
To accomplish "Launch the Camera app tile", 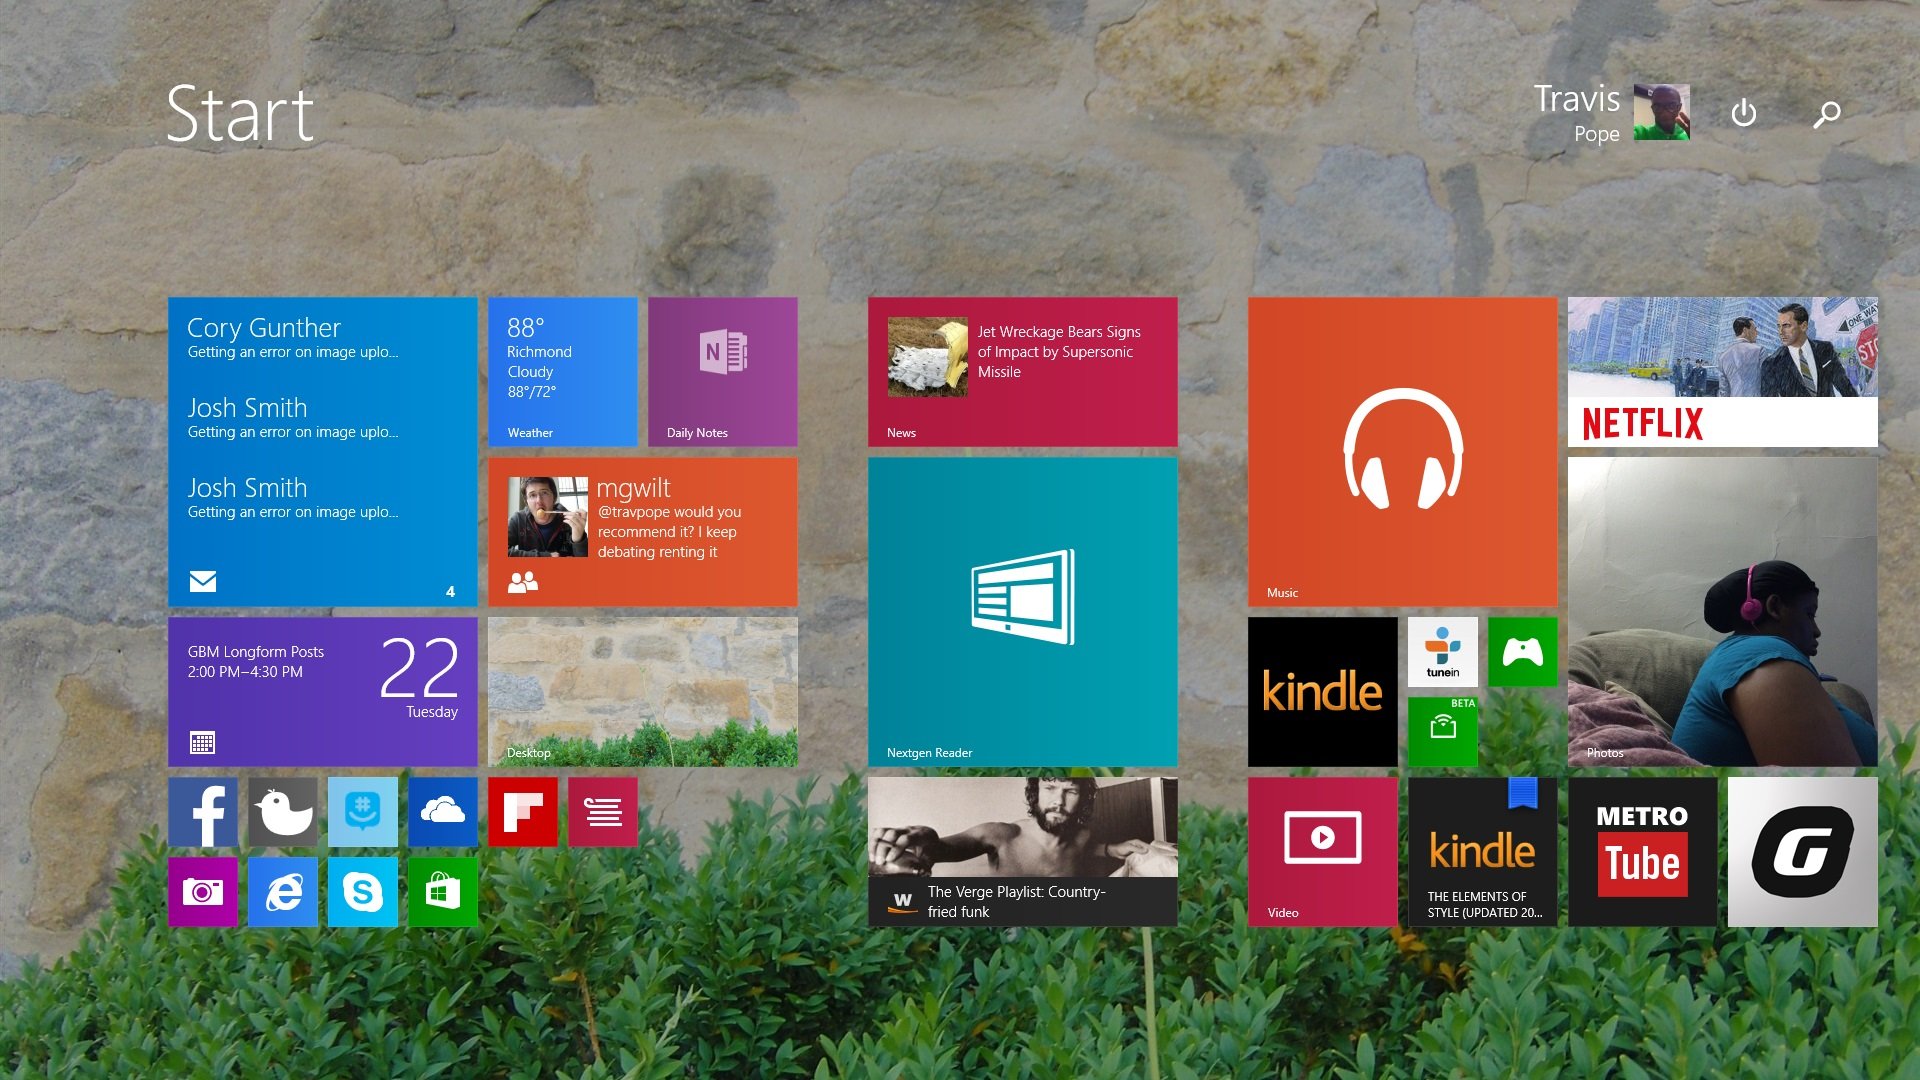I will [203, 891].
